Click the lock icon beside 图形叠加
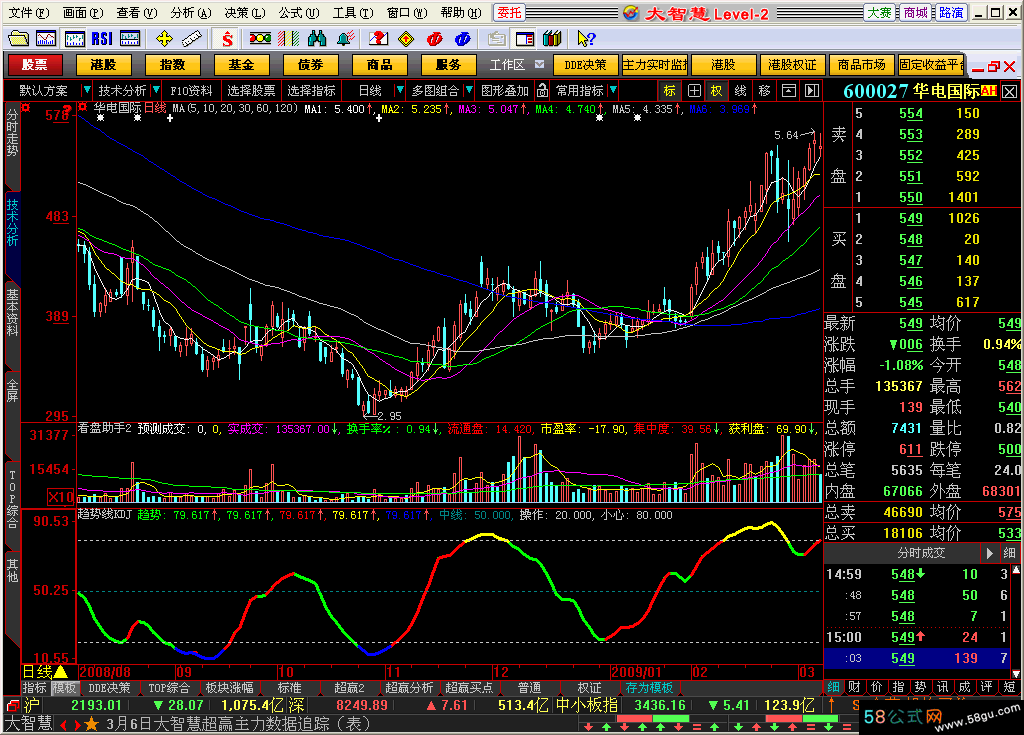 pyautogui.click(x=542, y=90)
